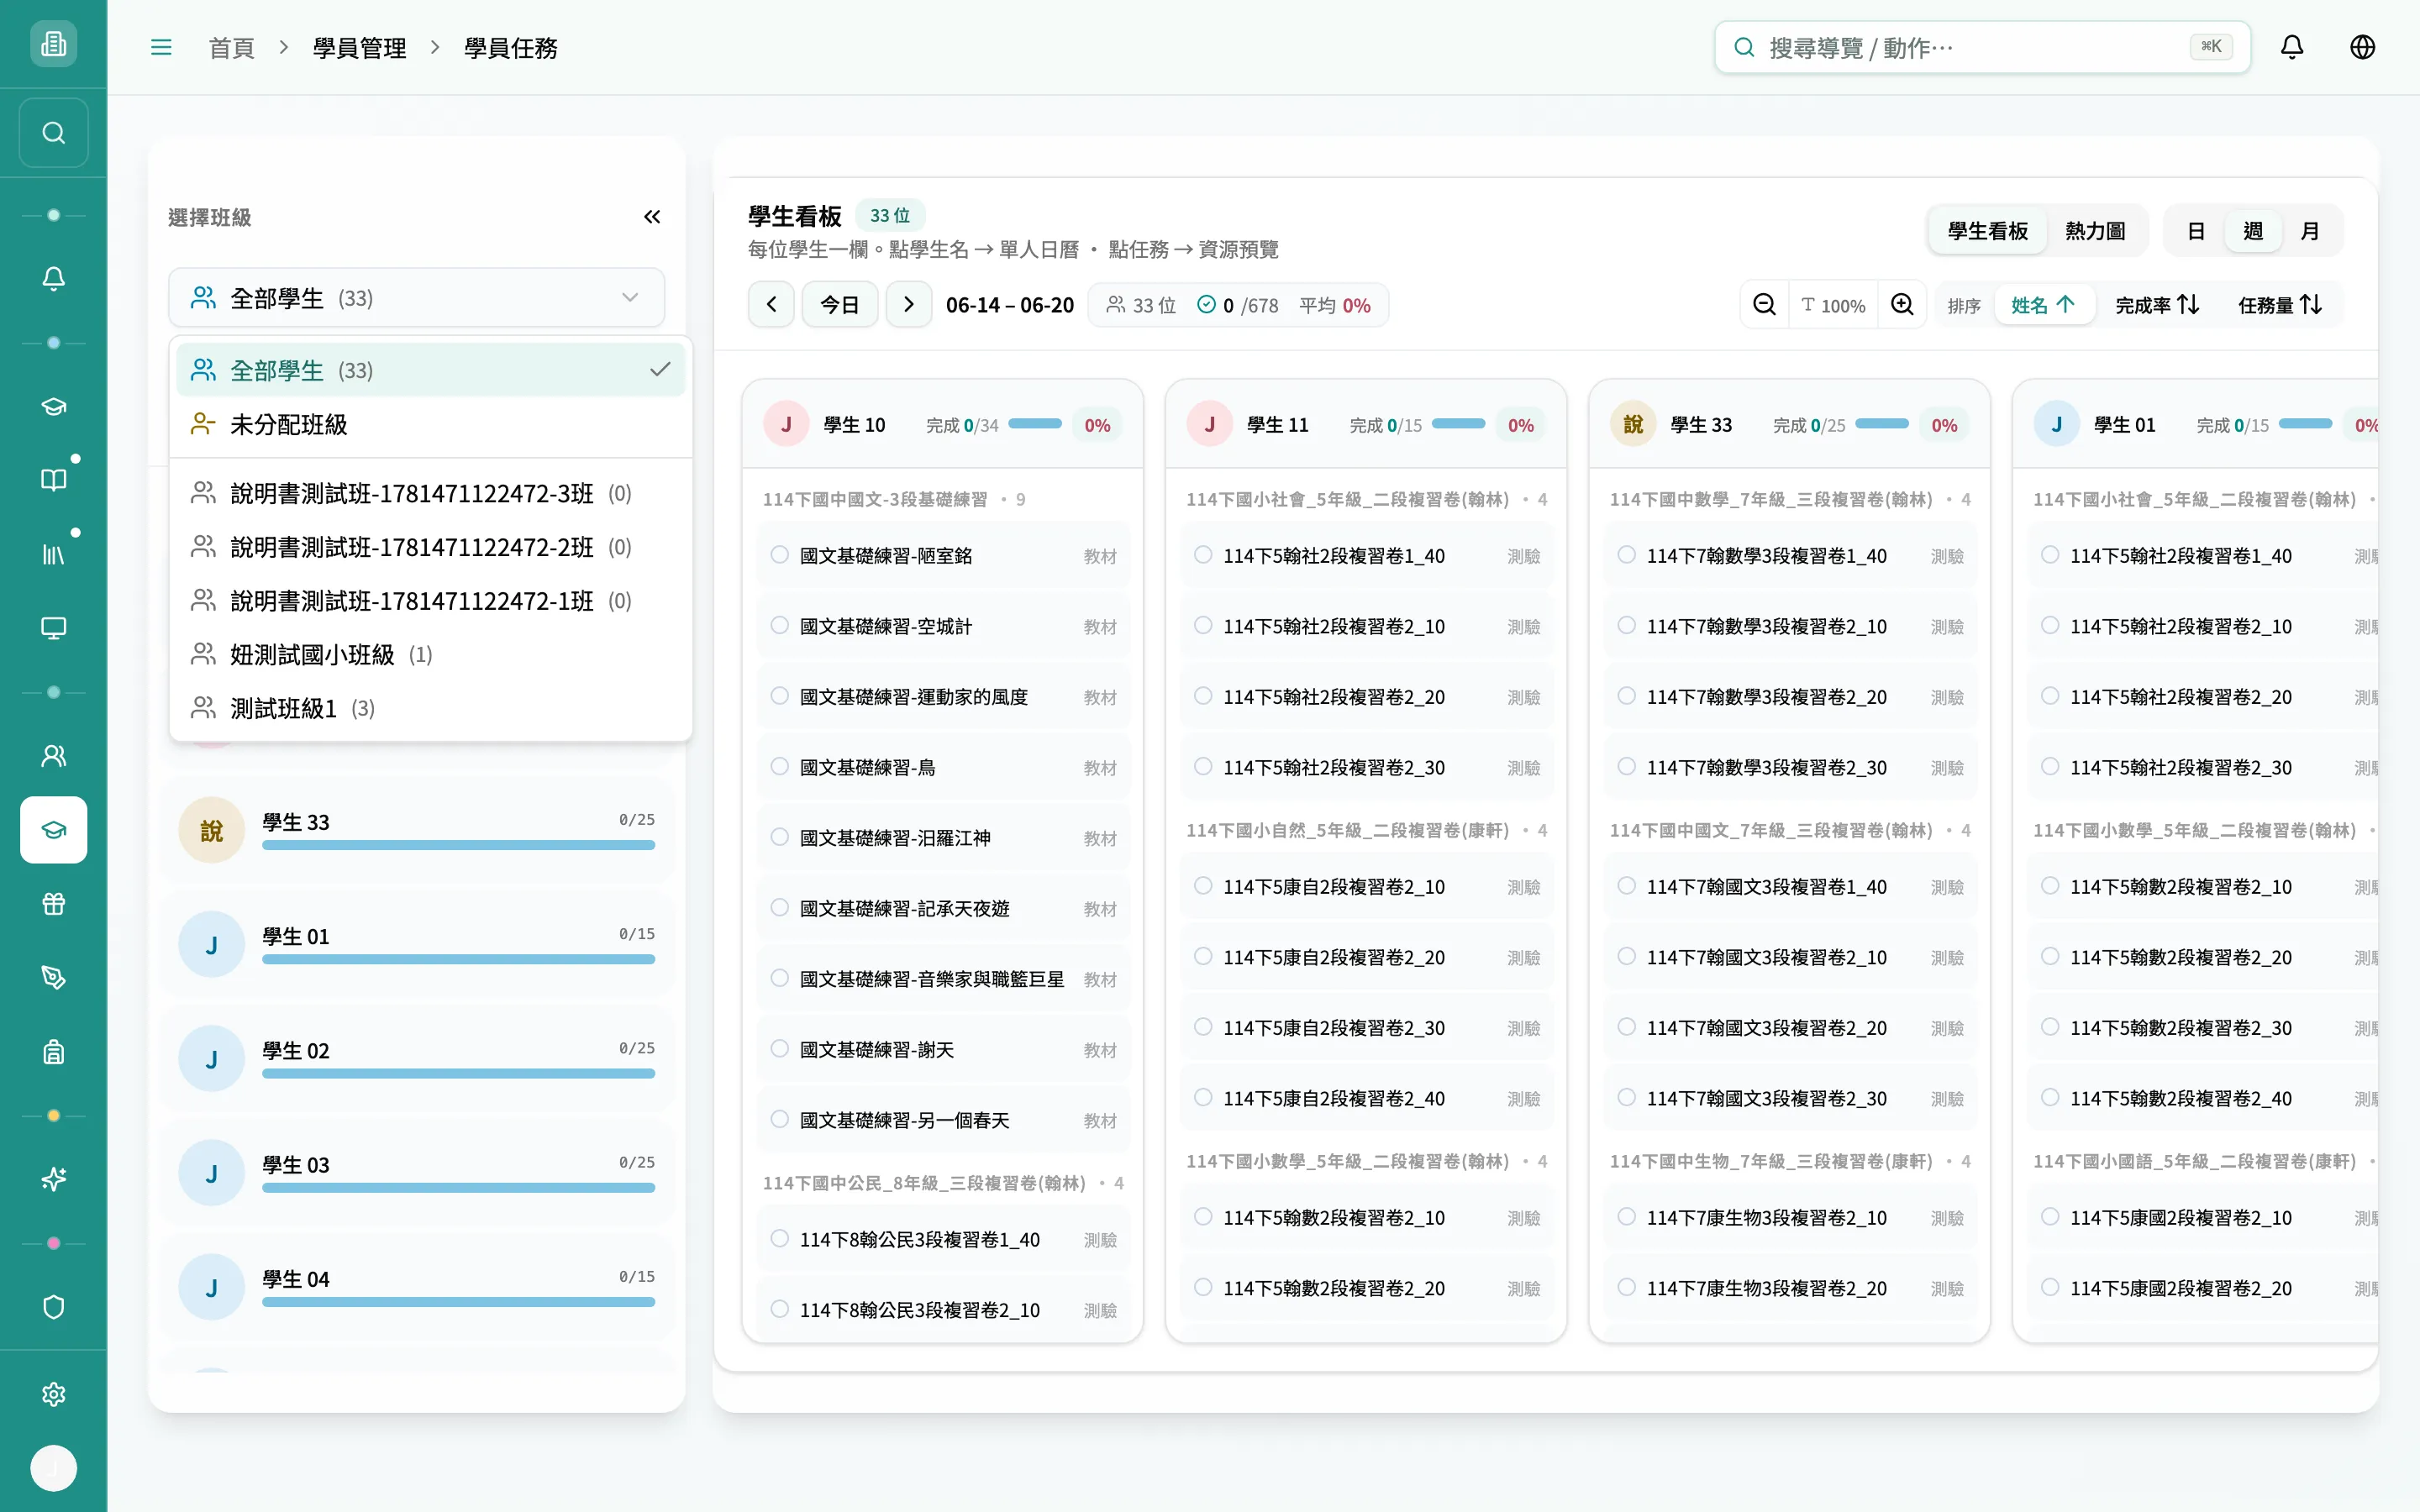
Task: Check the 114下5康自2段複習卷2_10 task circle
Action: pyautogui.click(x=1203, y=886)
